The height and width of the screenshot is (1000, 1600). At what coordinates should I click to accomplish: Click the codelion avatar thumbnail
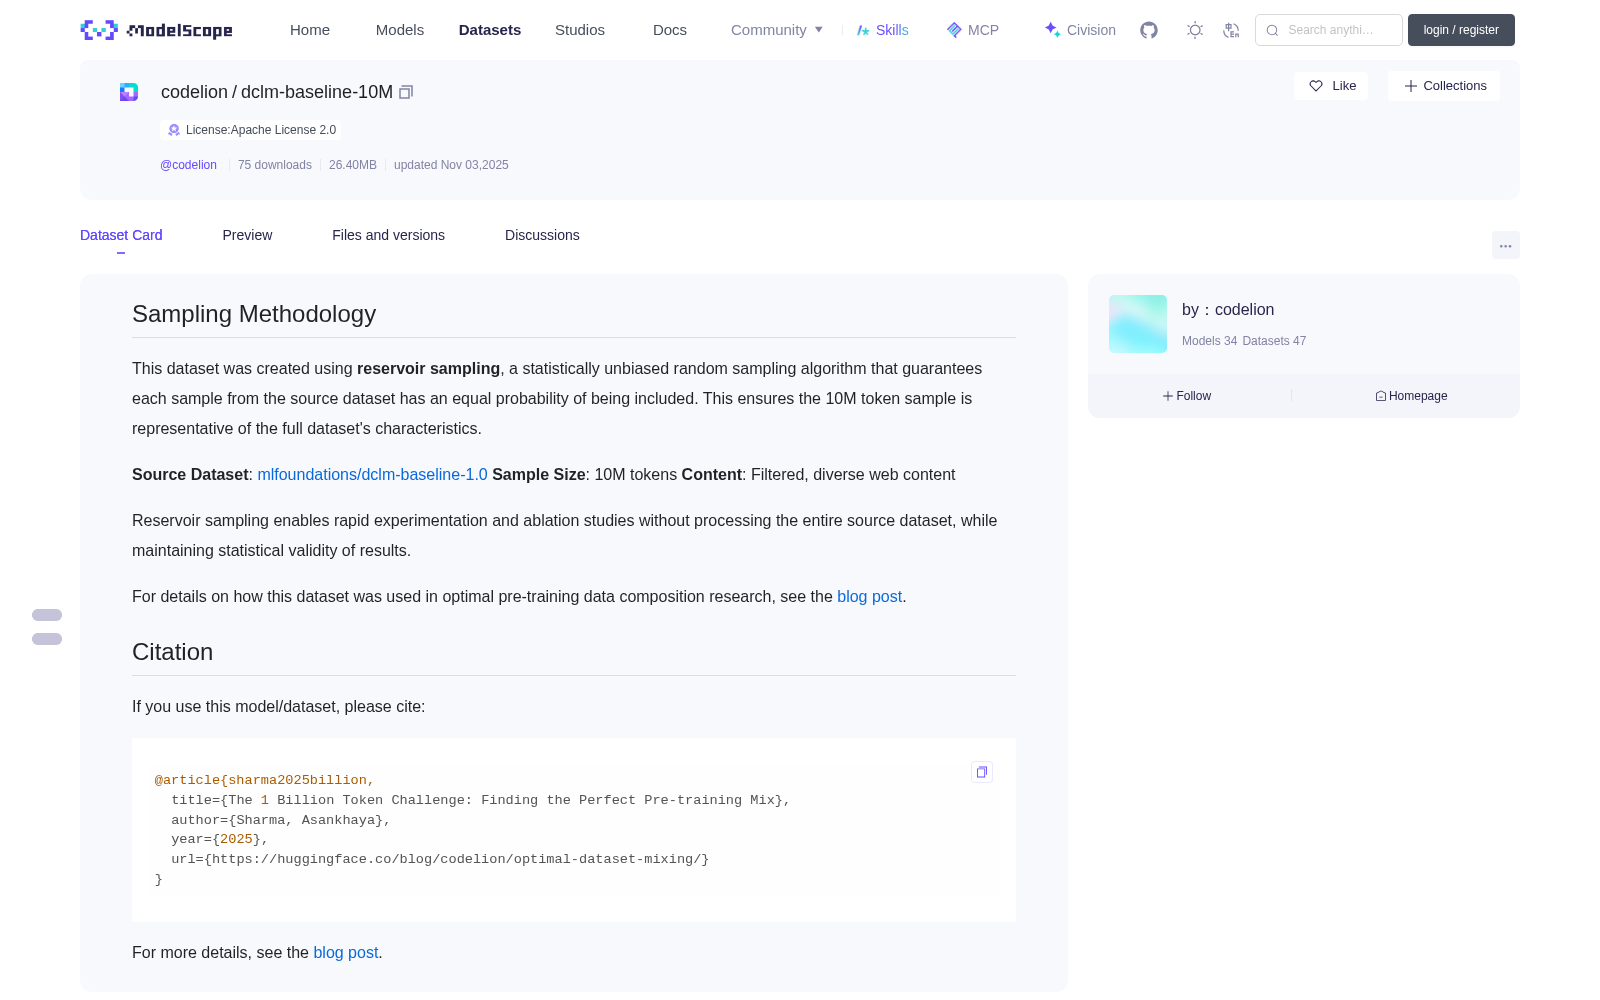point(1138,324)
